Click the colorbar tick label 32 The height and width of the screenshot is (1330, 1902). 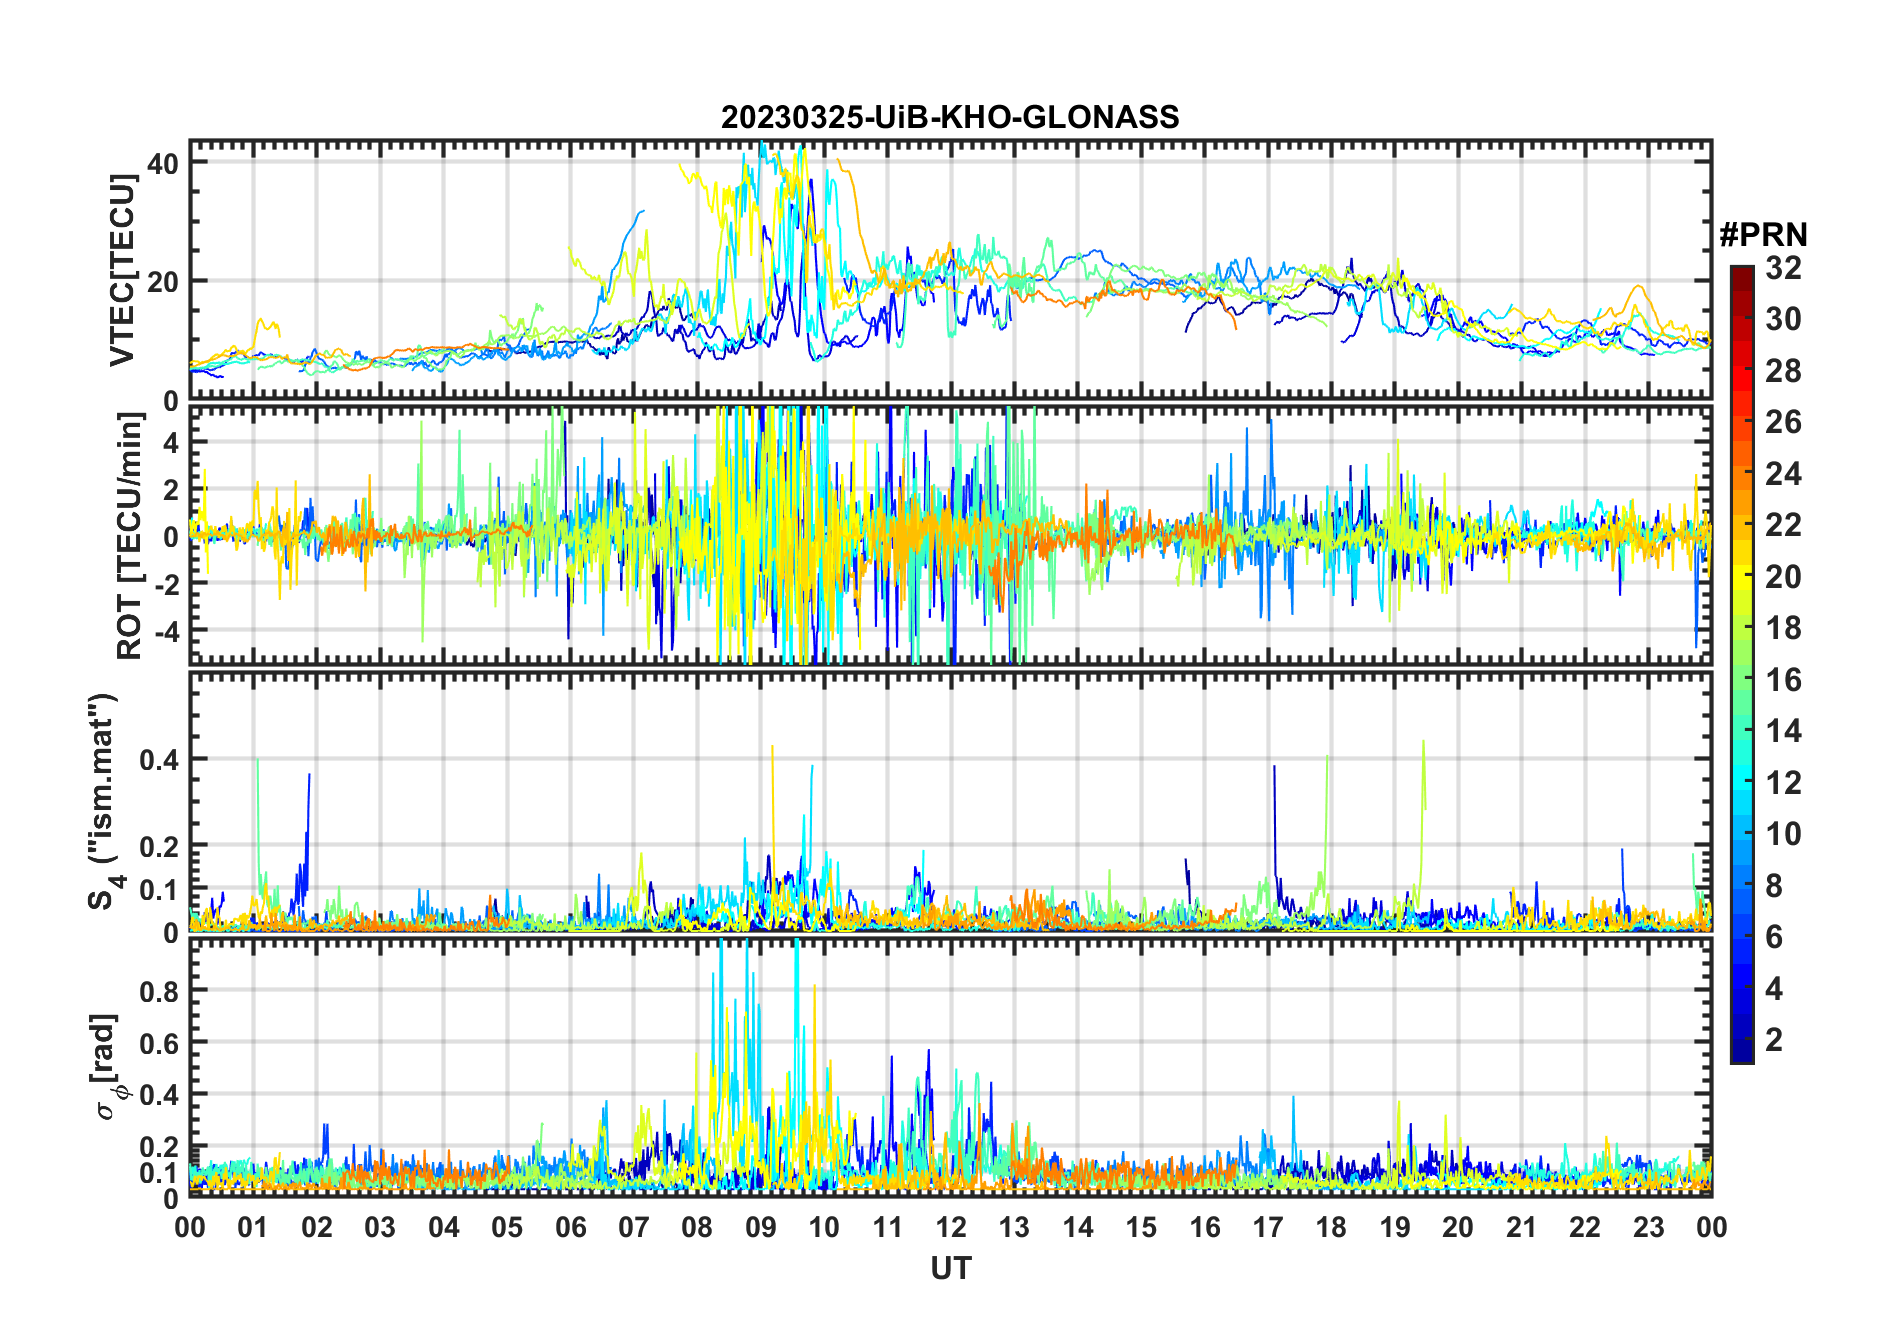[x=1783, y=268]
